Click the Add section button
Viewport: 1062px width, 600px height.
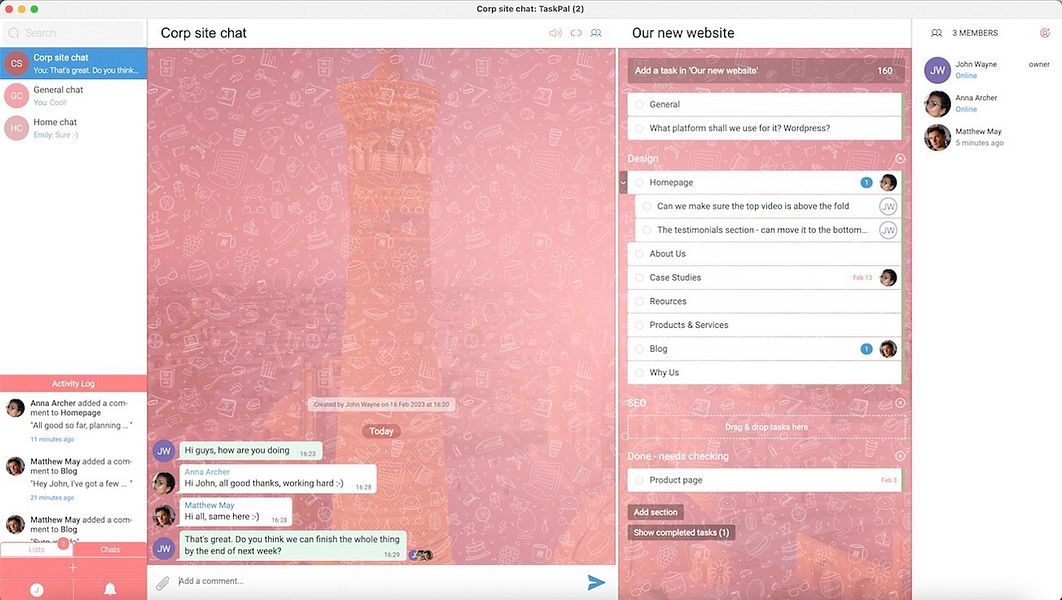(x=657, y=511)
